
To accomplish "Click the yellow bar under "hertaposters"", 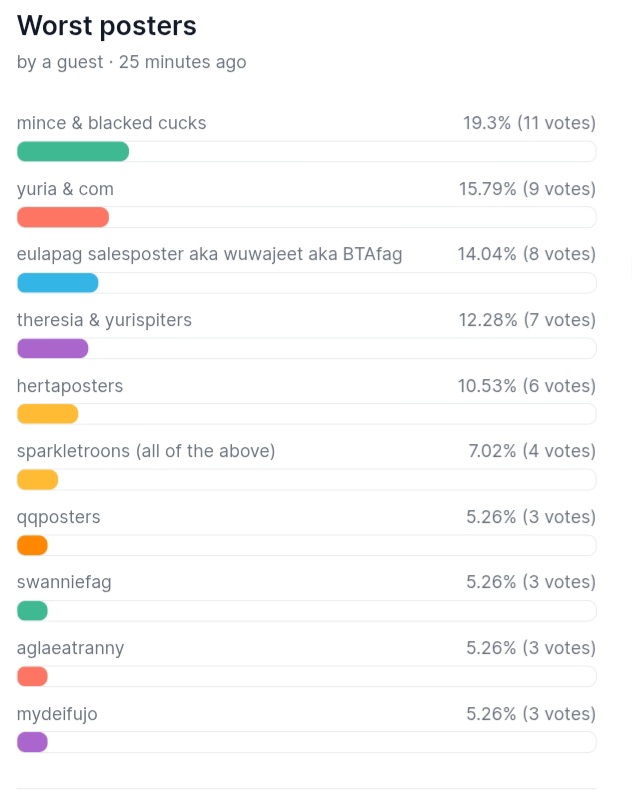I will (47, 414).
